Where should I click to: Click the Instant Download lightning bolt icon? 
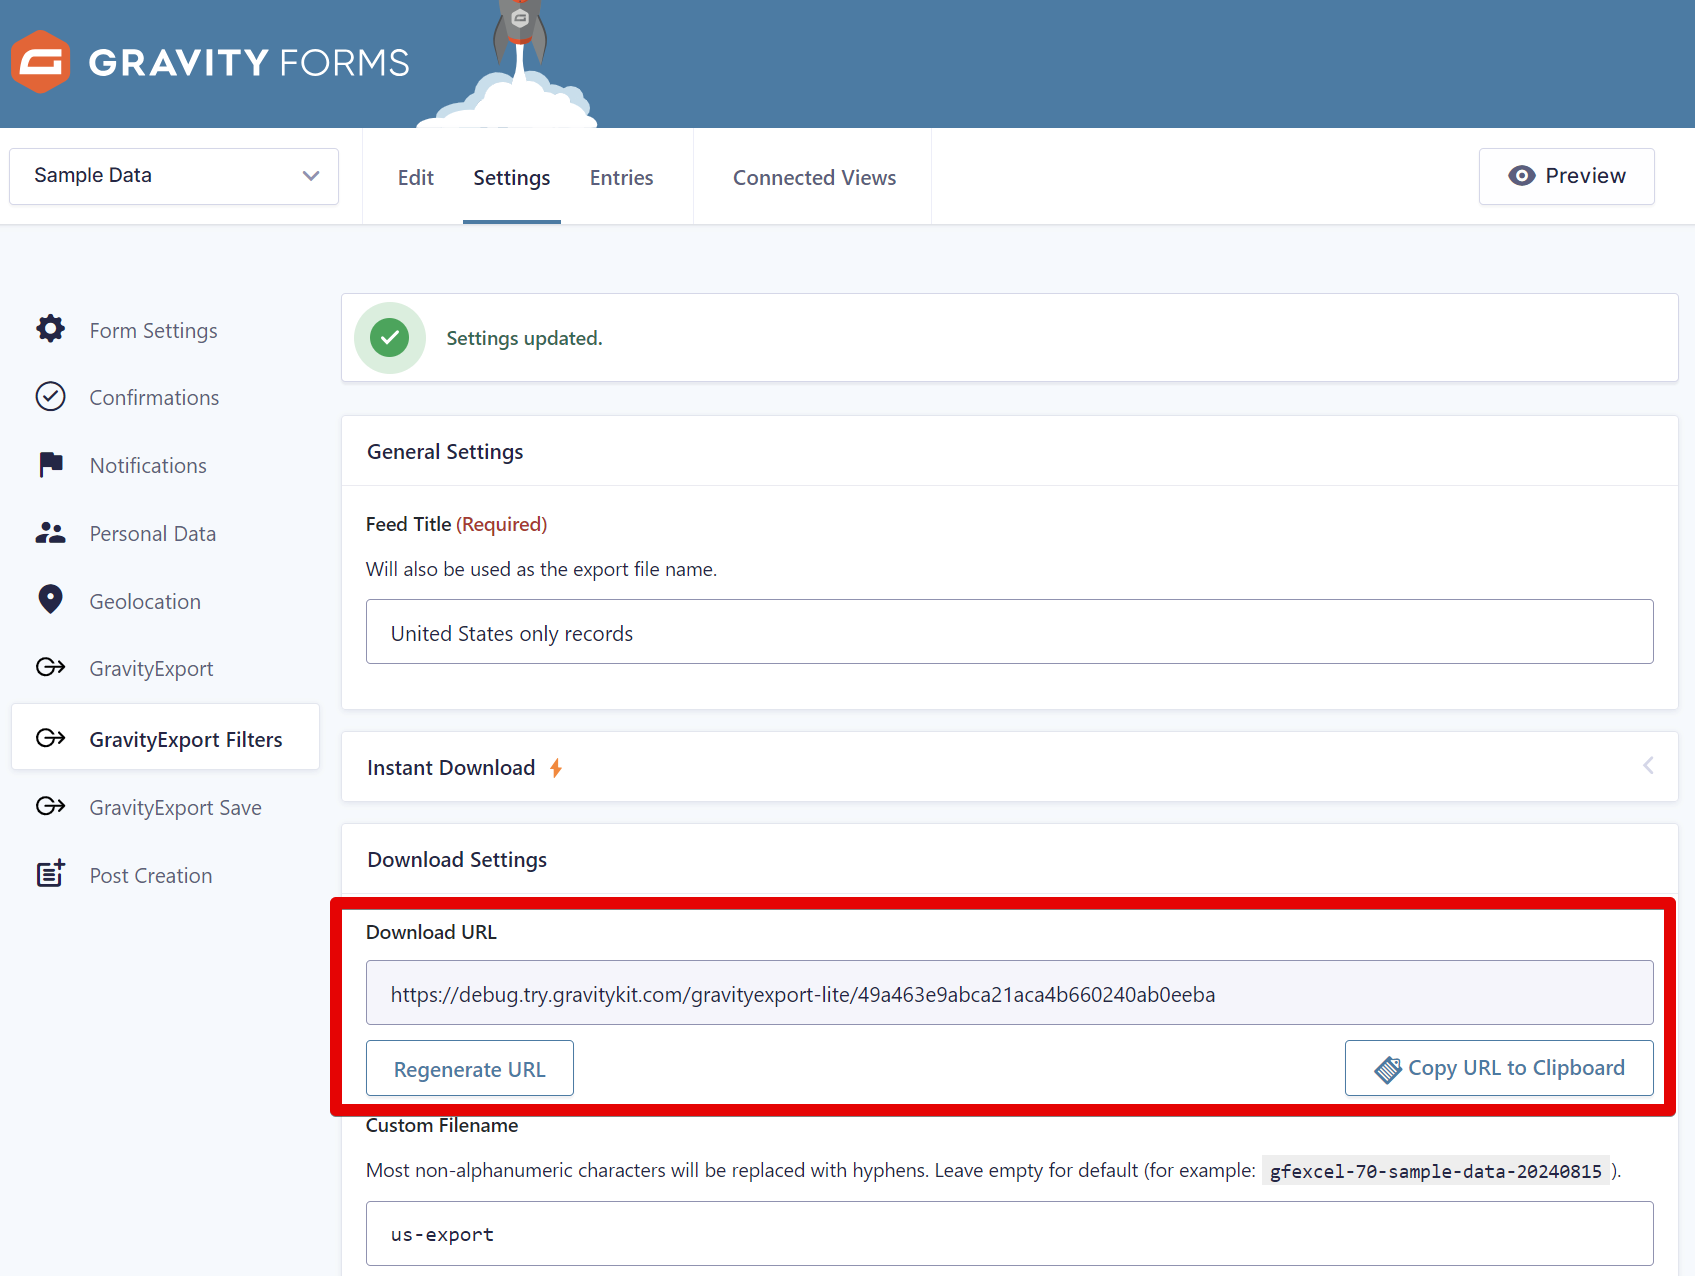click(x=556, y=768)
